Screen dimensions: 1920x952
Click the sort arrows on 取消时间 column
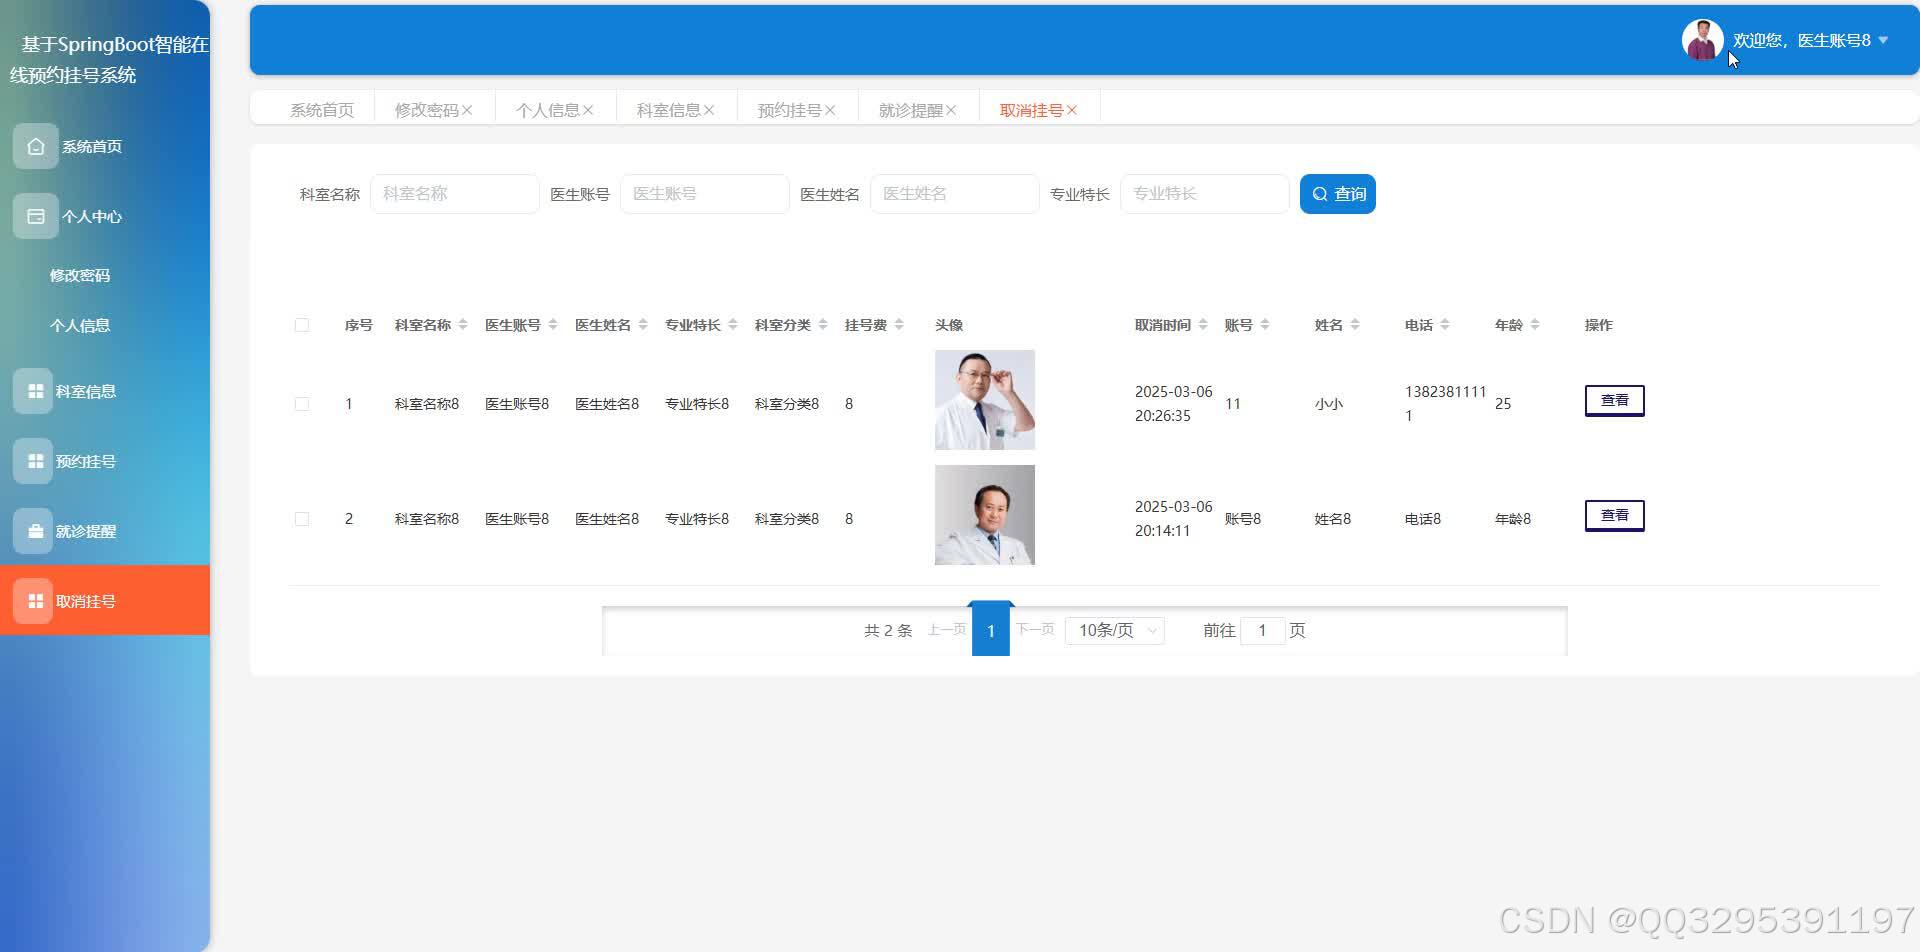point(1205,324)
